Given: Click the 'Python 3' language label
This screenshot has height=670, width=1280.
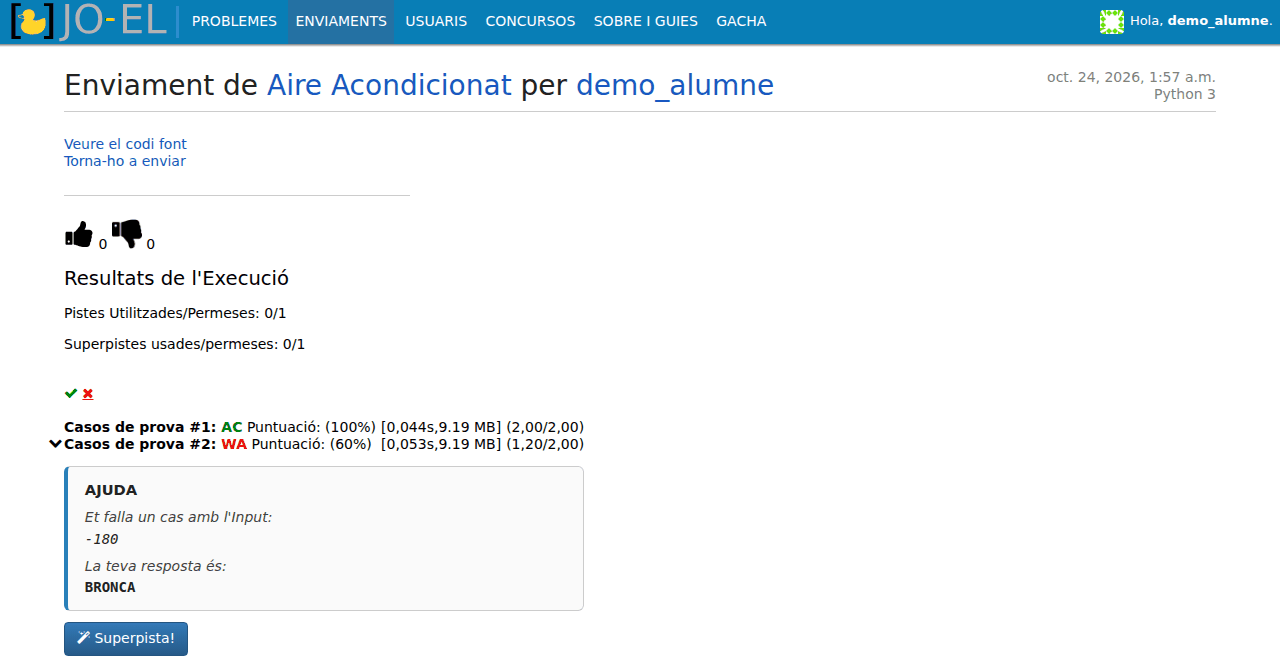Looking at the screenshot, I should (x=1185, y=94).
